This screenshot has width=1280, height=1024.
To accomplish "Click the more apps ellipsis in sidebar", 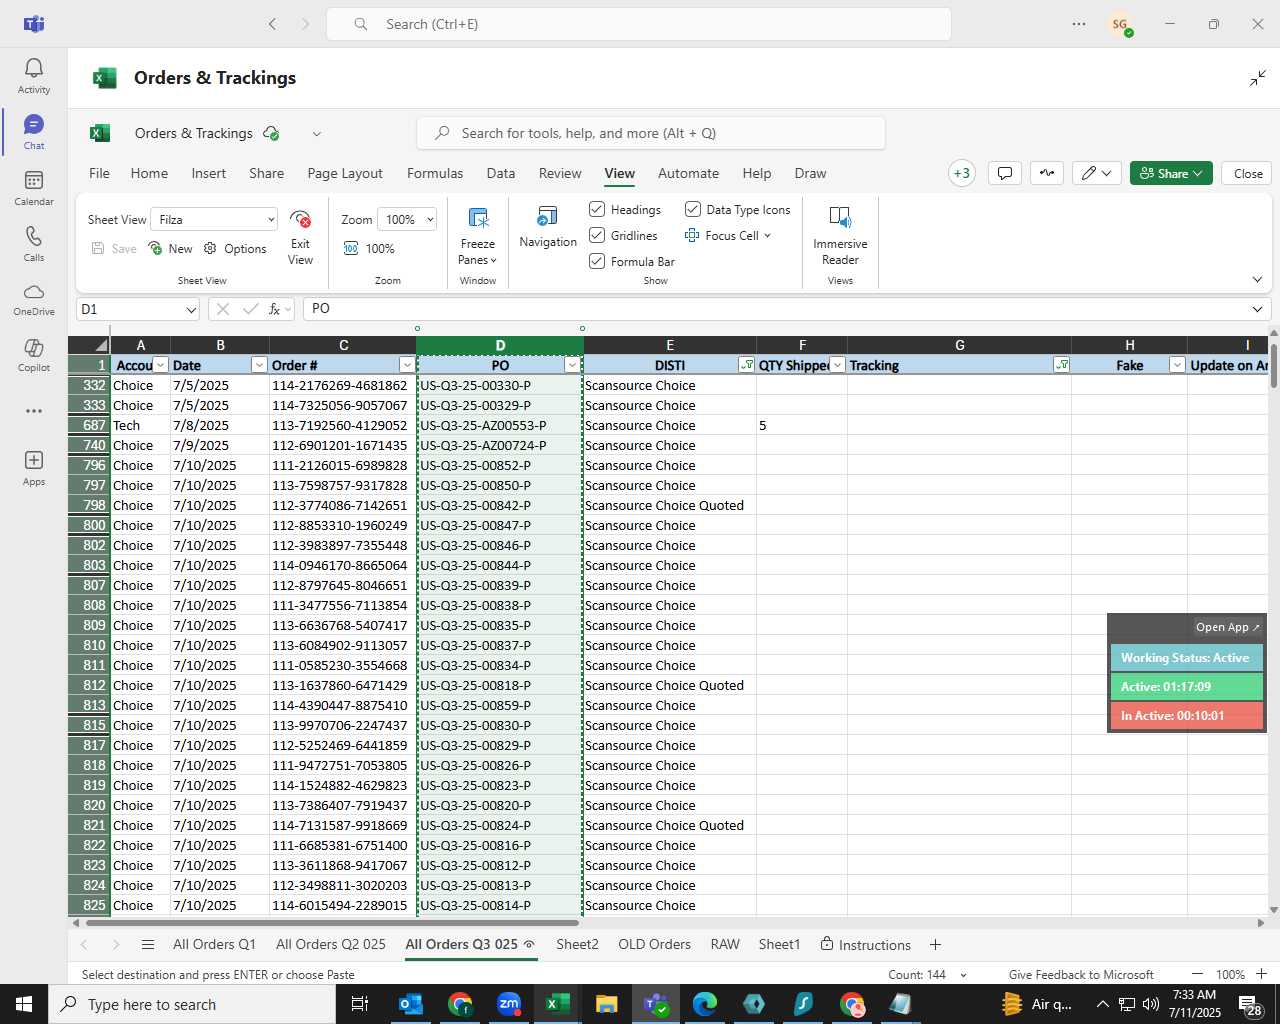I will (34, 411).
